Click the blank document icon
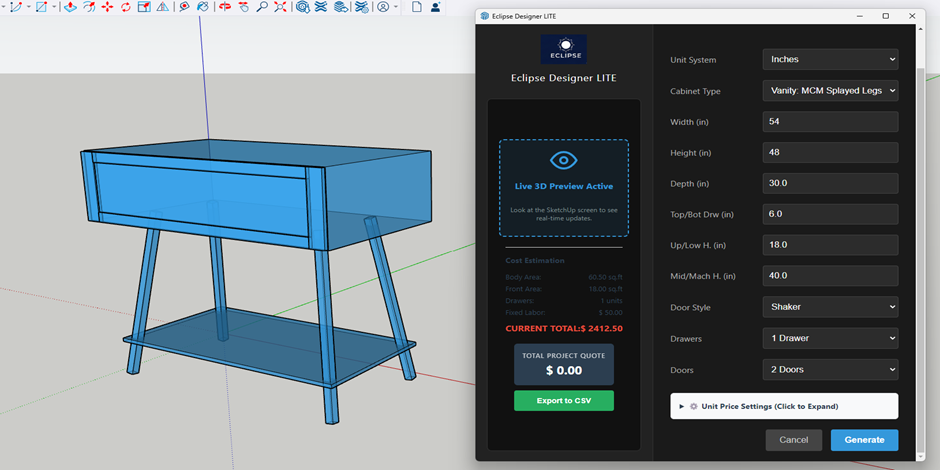 pyautogui.click(x=417, y=7)
